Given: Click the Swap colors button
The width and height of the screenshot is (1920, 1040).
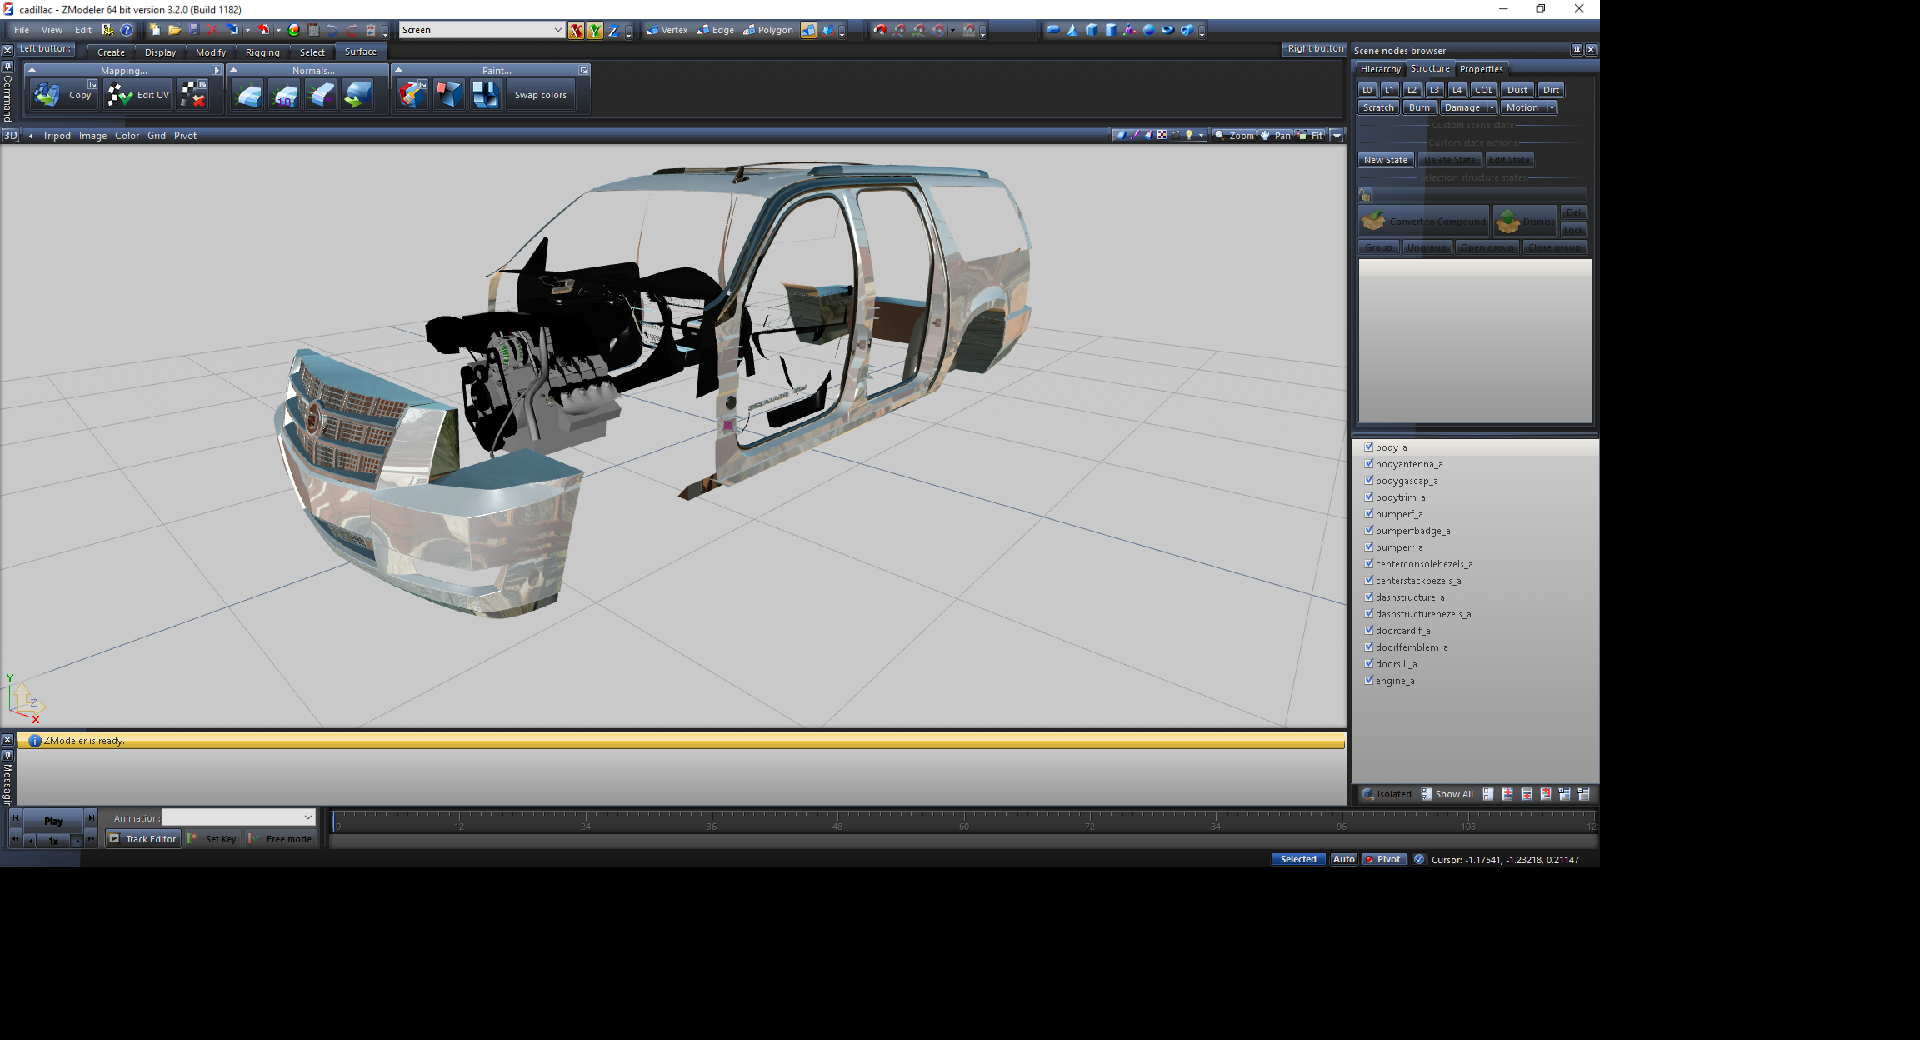Looking at the screenshot, I should [540, 95].
